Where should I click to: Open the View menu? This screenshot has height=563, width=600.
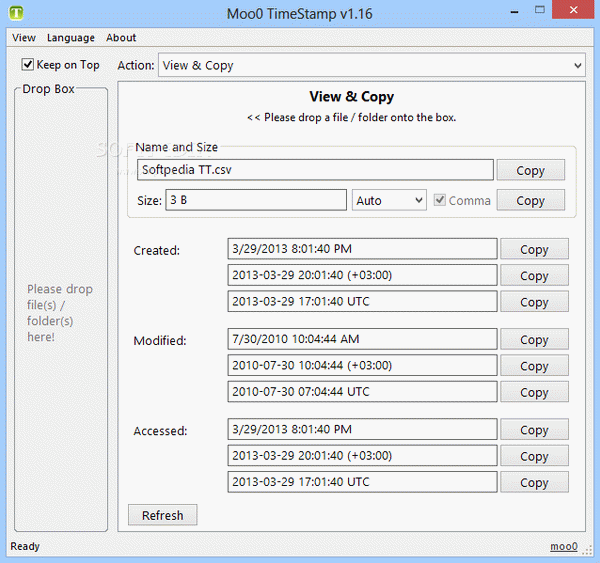[x=24, y=38]
